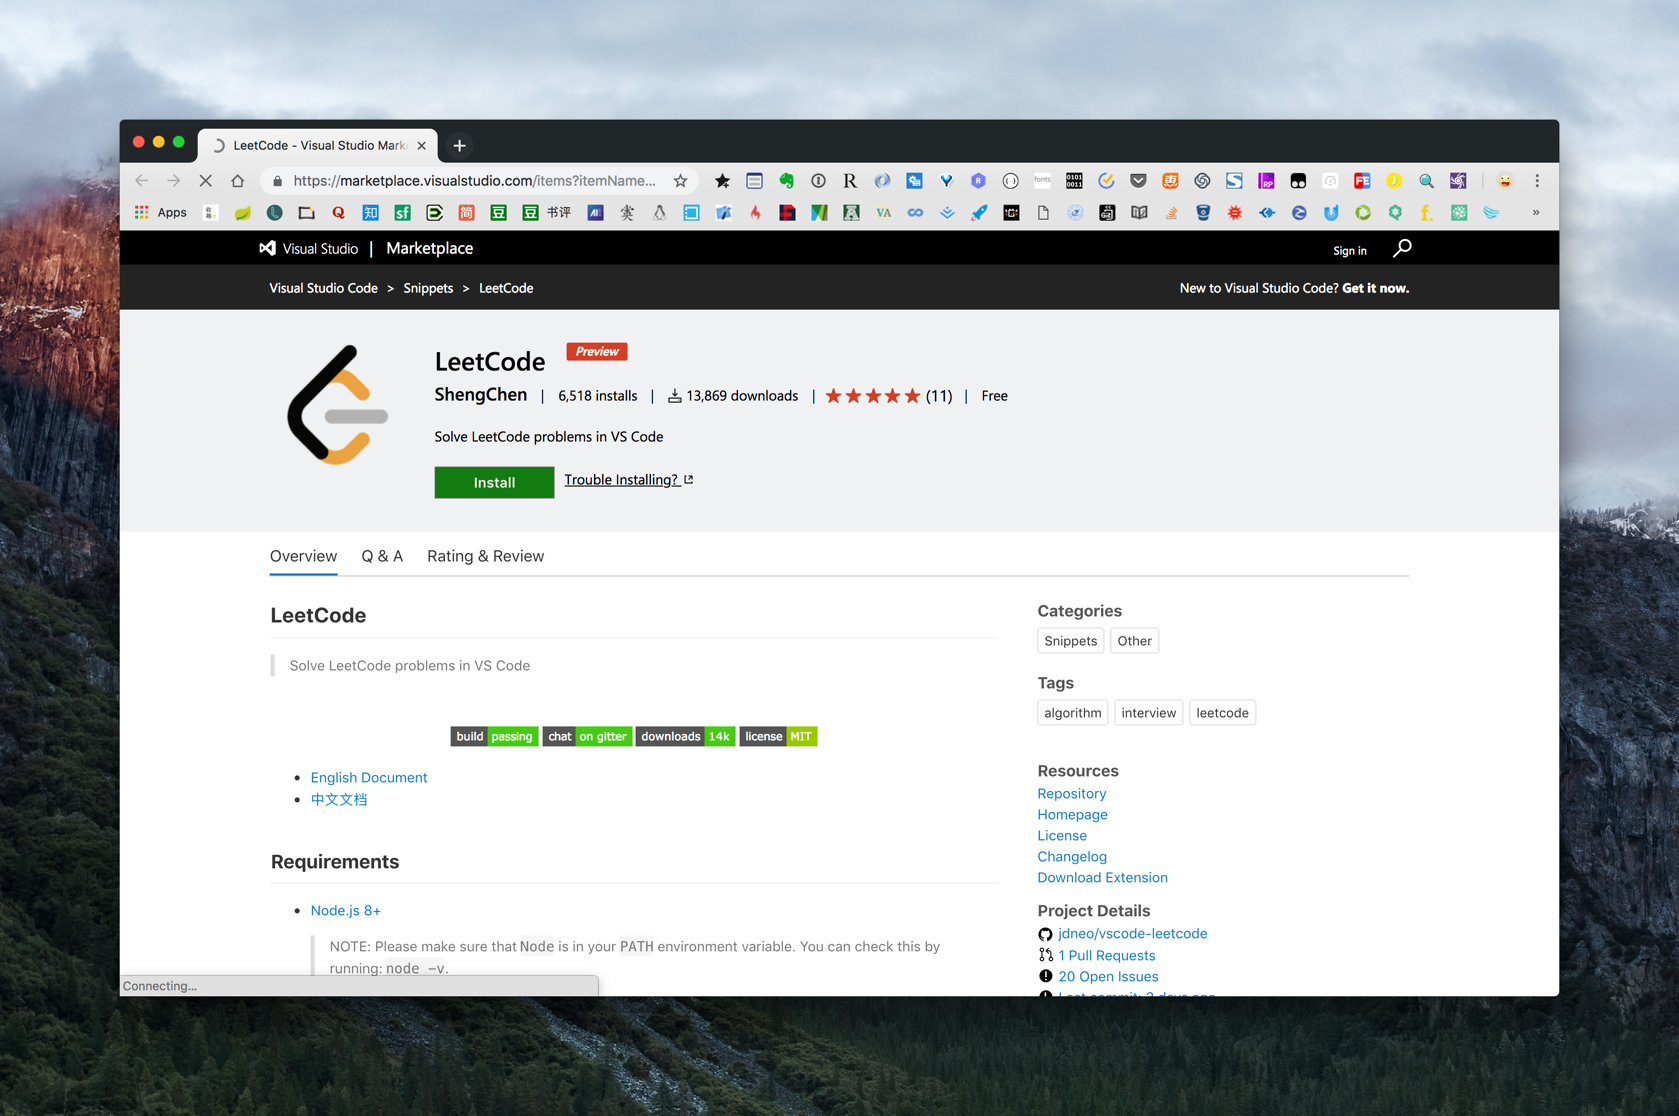Click the Evernote elephant extension icon
The width and height of the screenshot is (1679, 1116).
786,181
